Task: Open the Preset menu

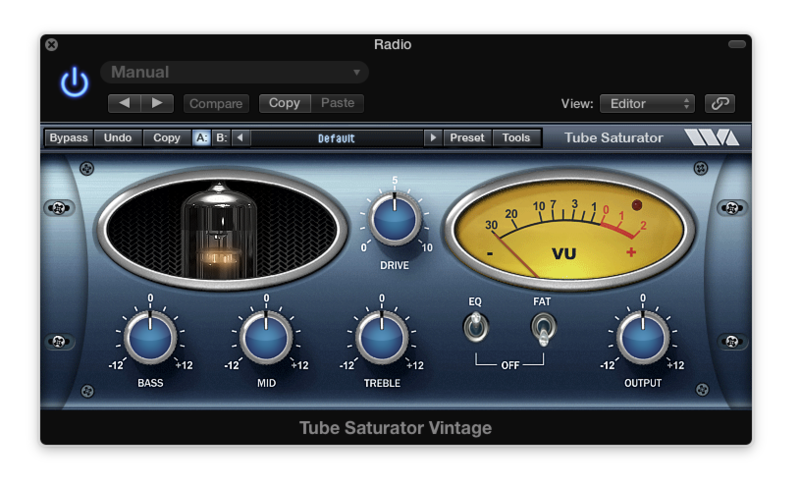Action: 466,138
